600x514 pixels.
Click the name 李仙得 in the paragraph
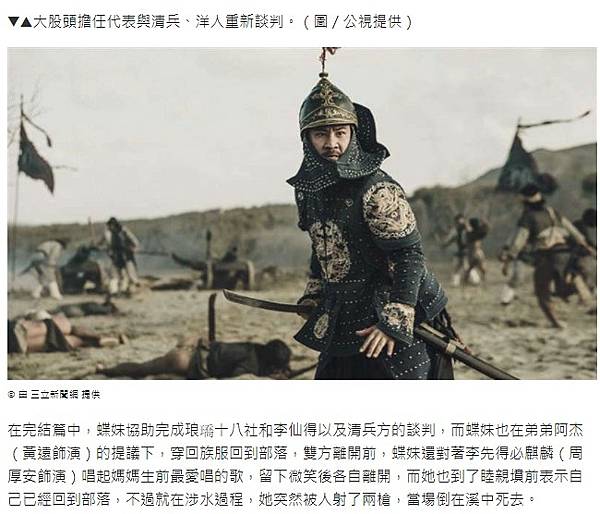point(296,431)
